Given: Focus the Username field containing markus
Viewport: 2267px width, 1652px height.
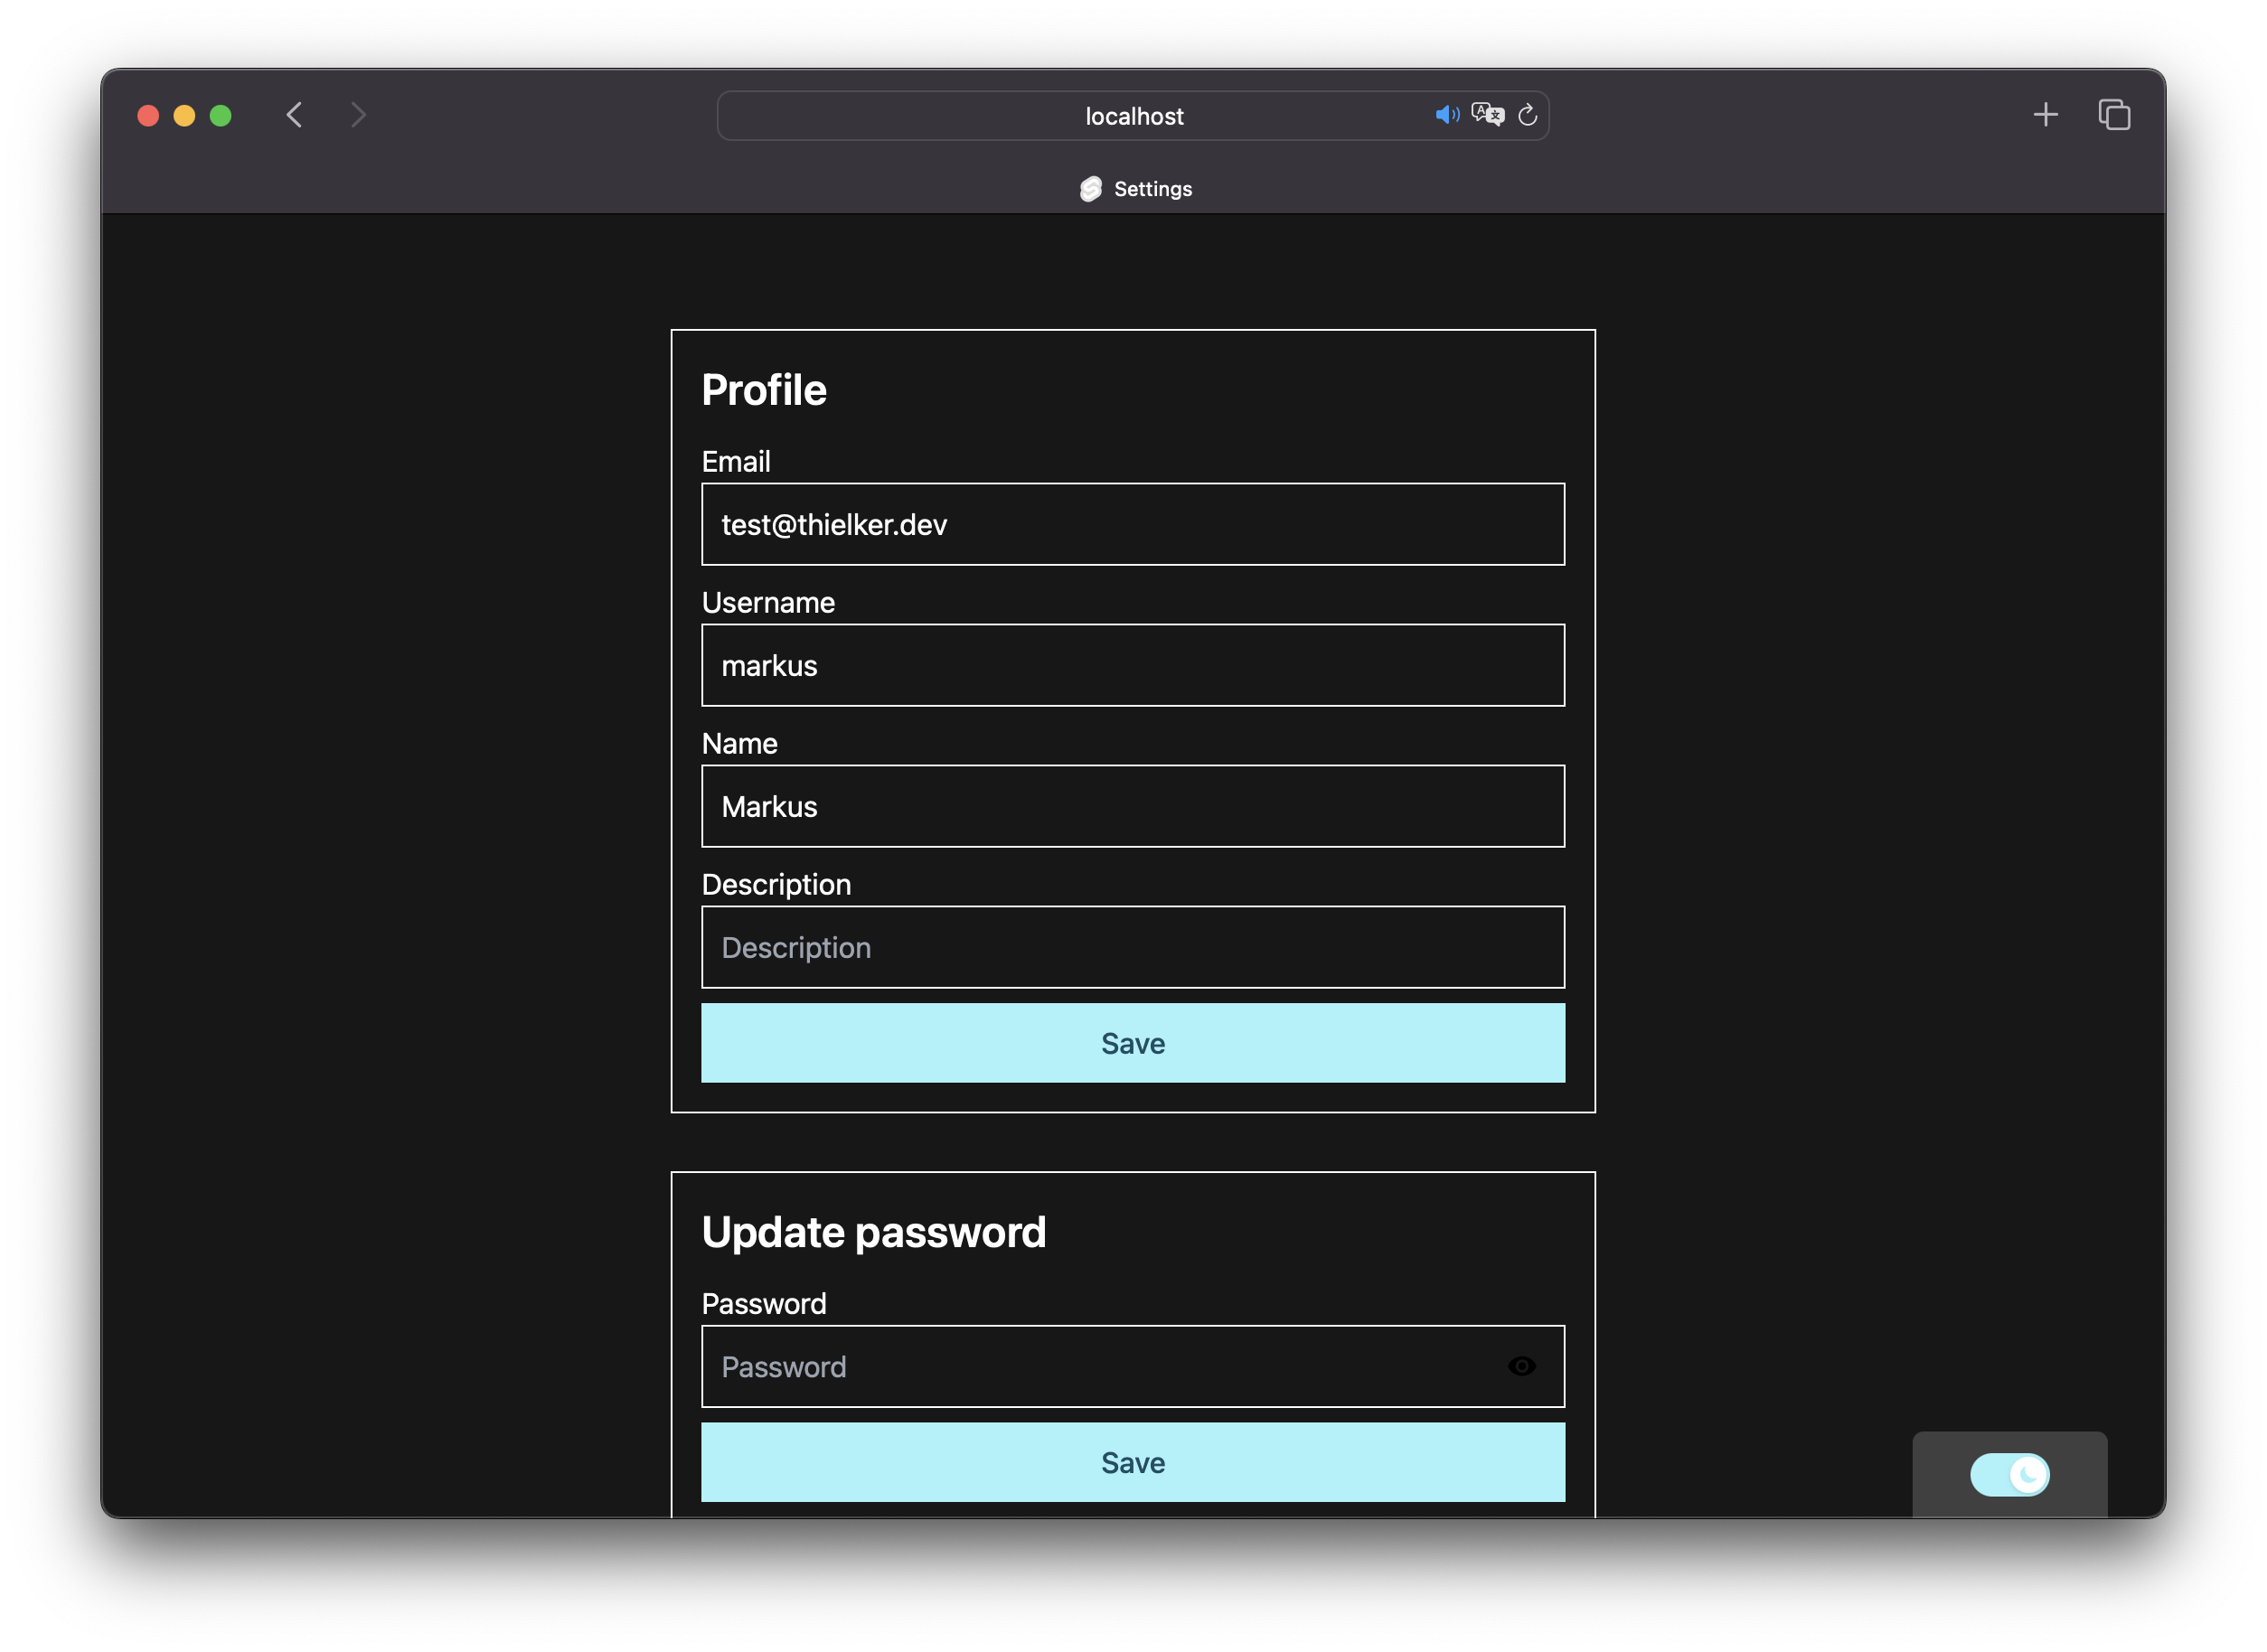Looking at the screenshot, I should click(1133, 665).
